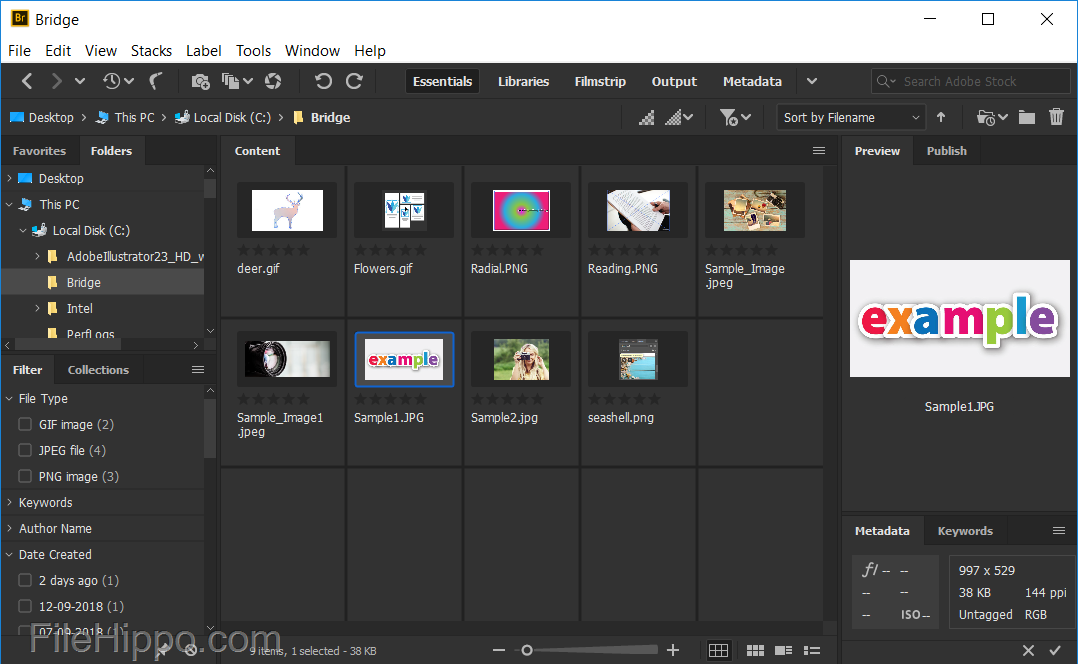
Task: Switch to the Filmstrip workspace tab
Action: 599,81
